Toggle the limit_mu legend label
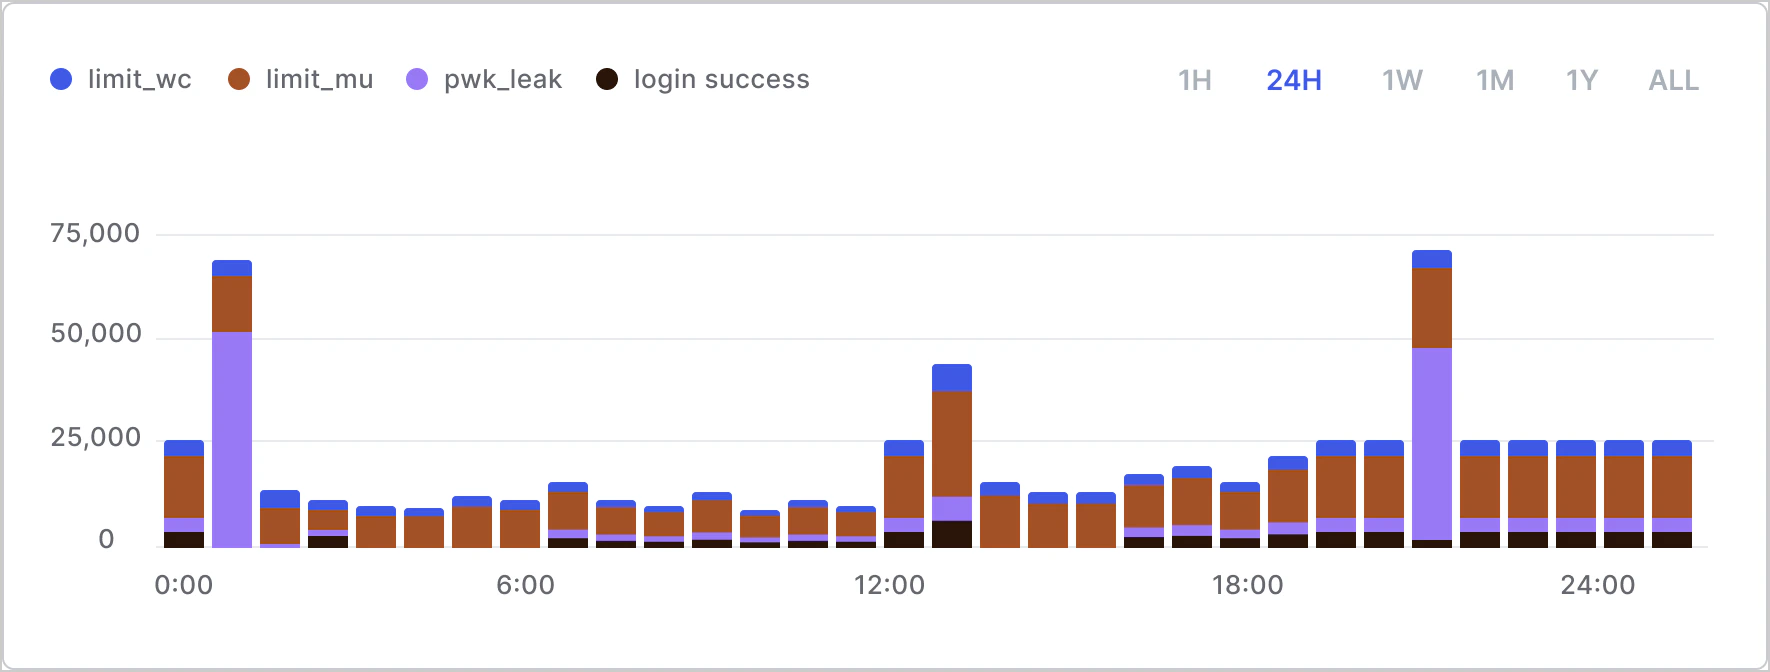Screen dimensions: 1770x672 (320, 79)
